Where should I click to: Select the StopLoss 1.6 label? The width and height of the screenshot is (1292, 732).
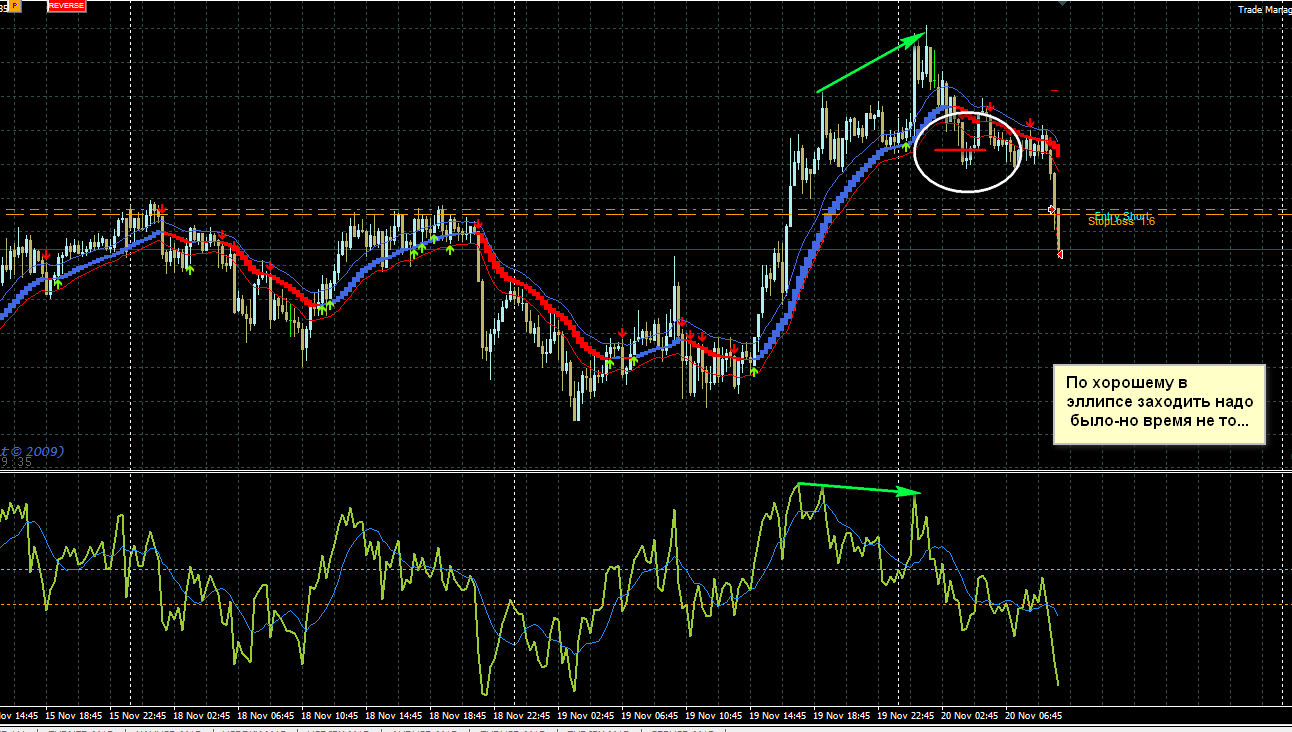pyautogui.click(x=1122, y=222)
